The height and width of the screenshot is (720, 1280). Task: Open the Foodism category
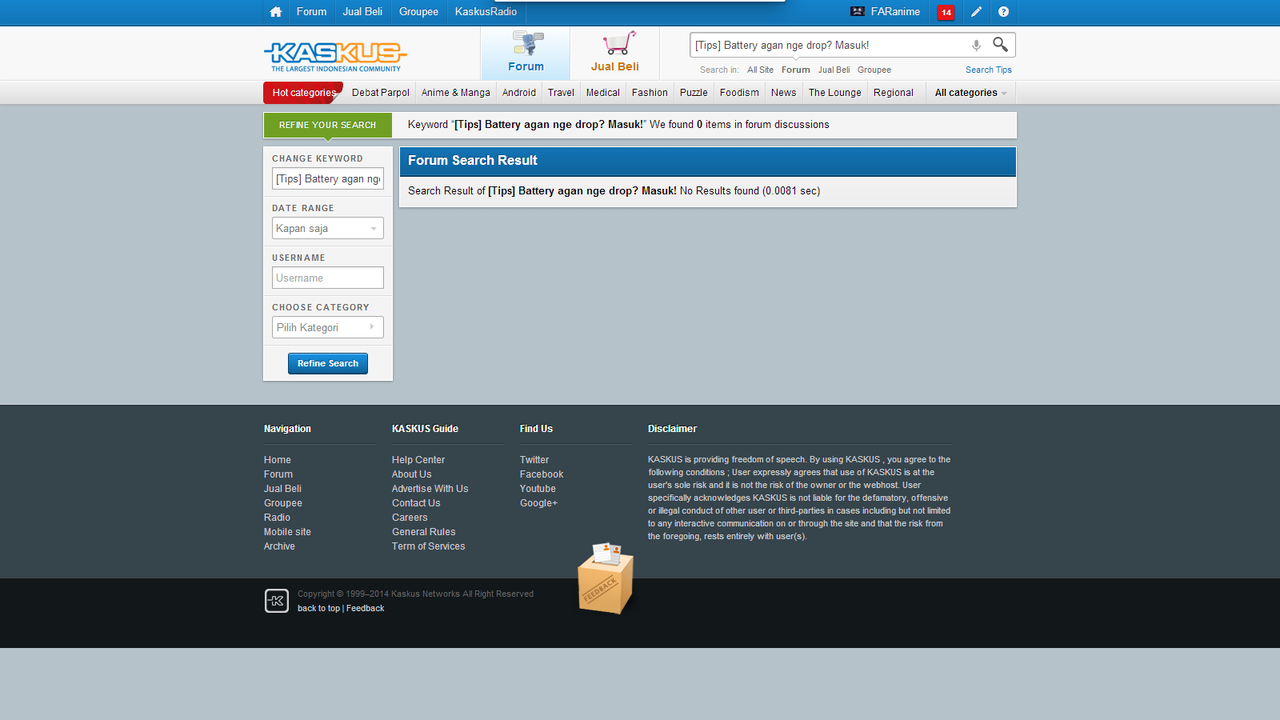(740, 93)
